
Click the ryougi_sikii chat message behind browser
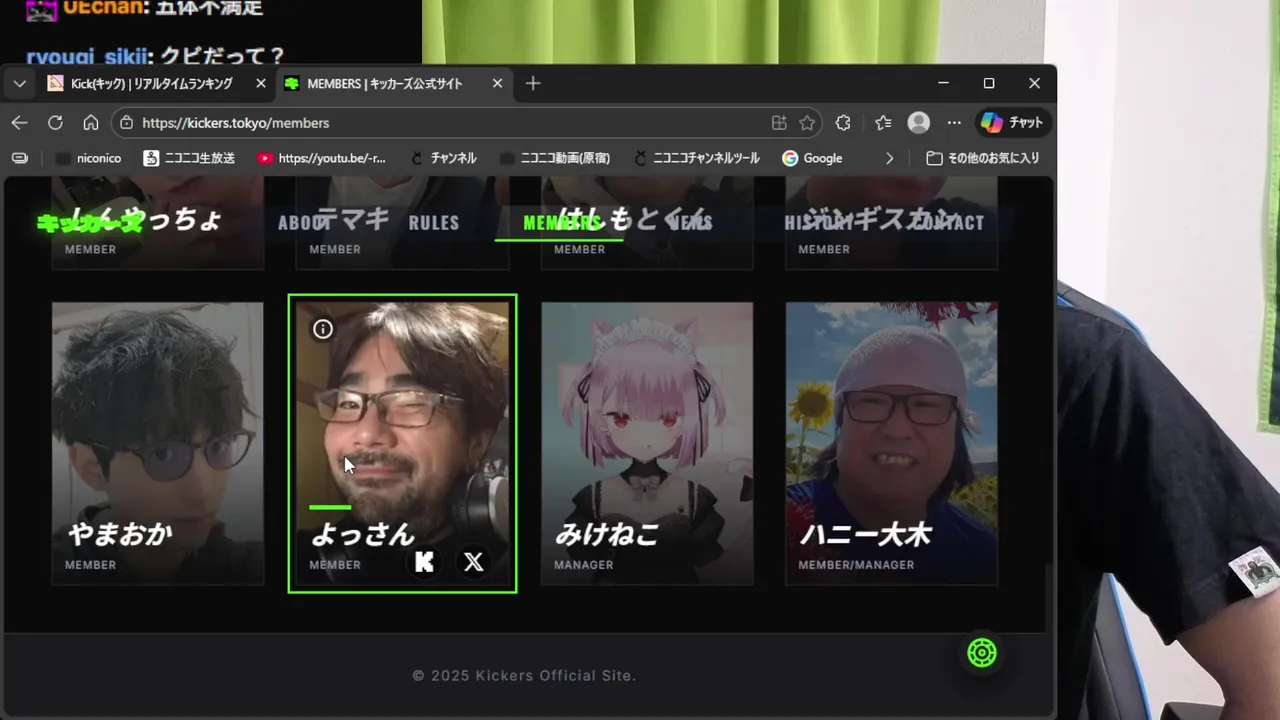(155, 56)
